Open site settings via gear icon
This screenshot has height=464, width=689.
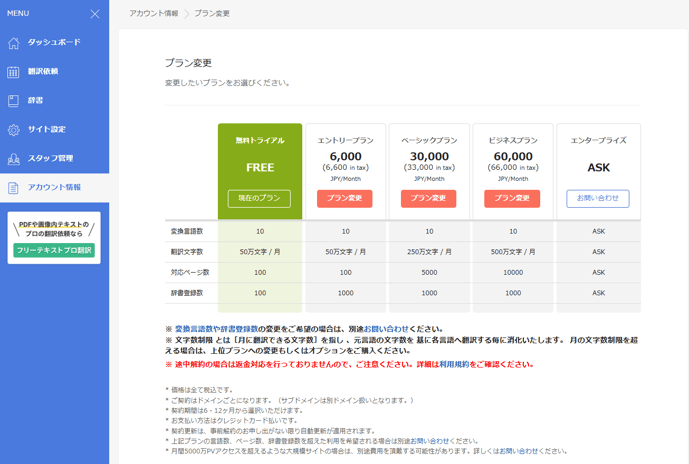click(14, 130)
